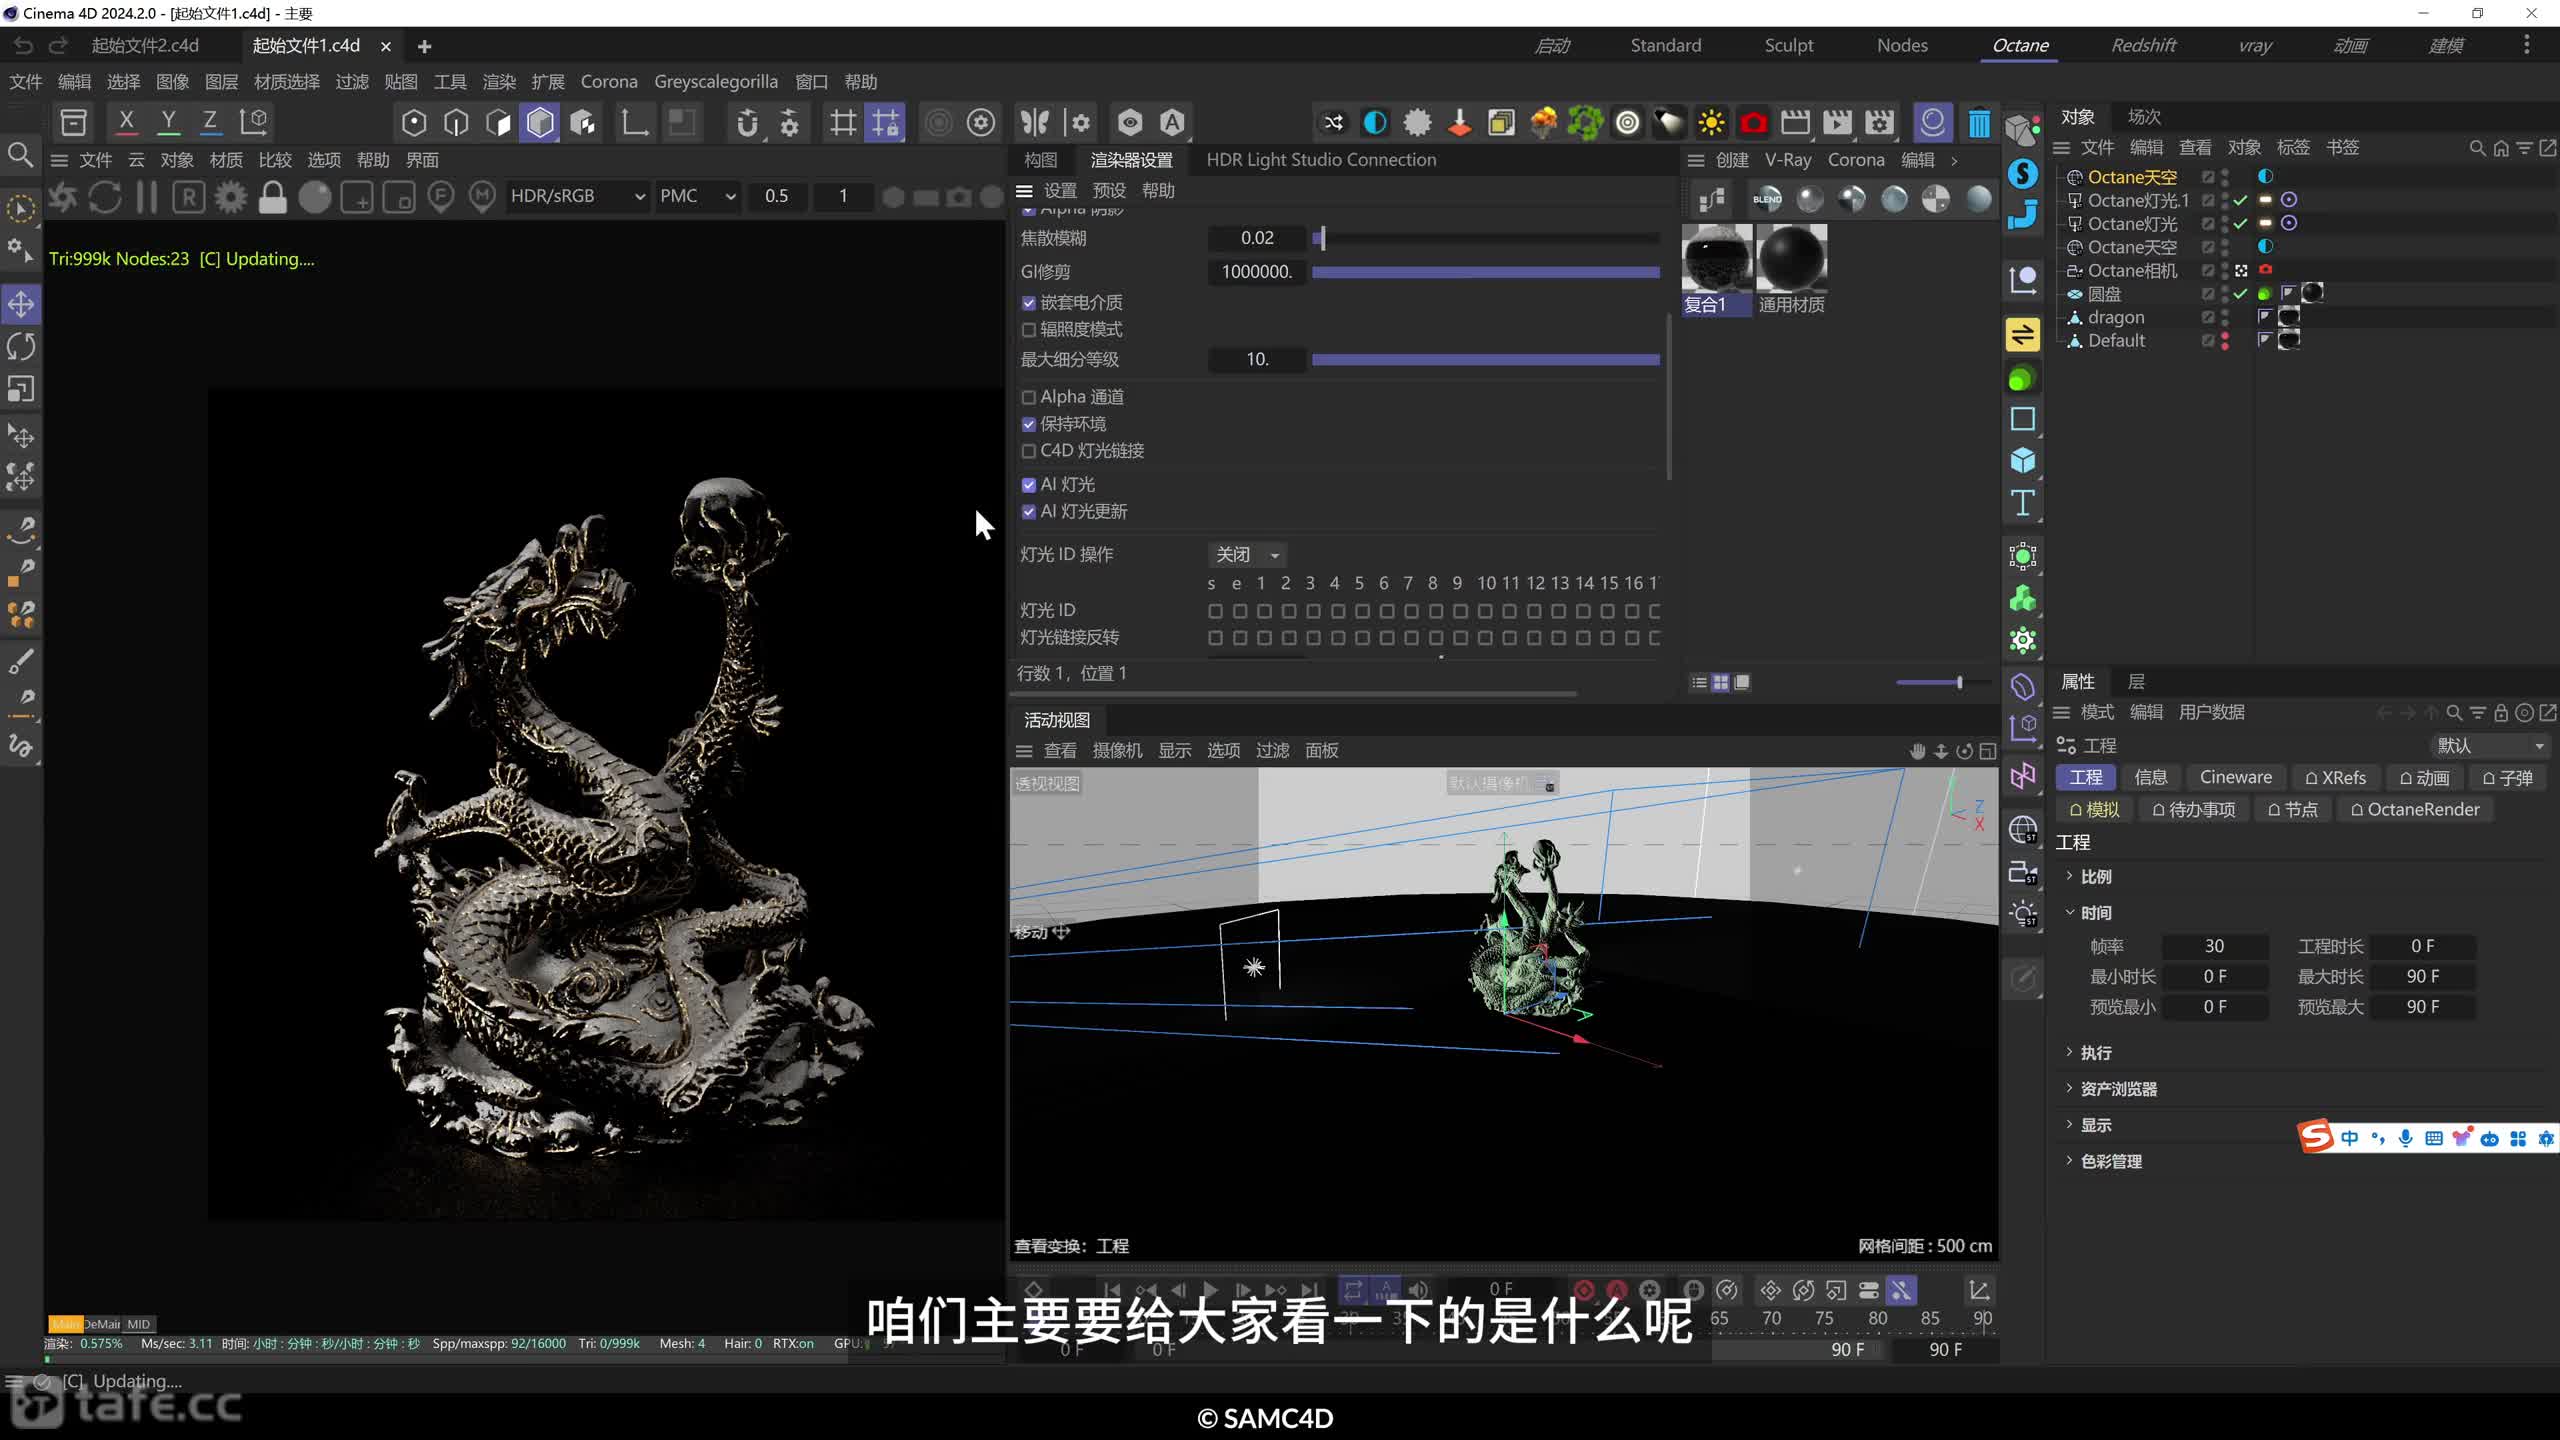2560x1440 pixels.
Task: Toggle the AI 灯光更新 checkbox
Action: click(x=1029, y=512)
